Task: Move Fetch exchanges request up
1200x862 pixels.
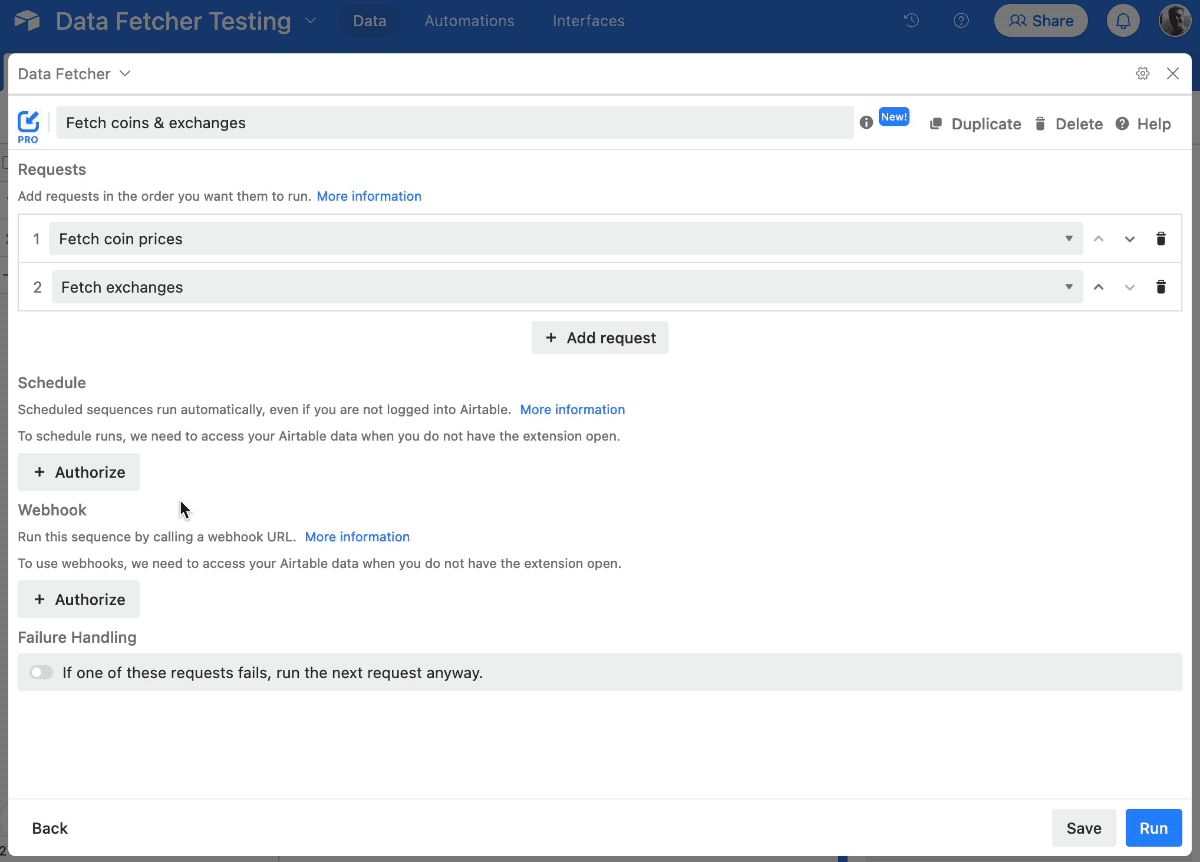Action: [1099, 287]
